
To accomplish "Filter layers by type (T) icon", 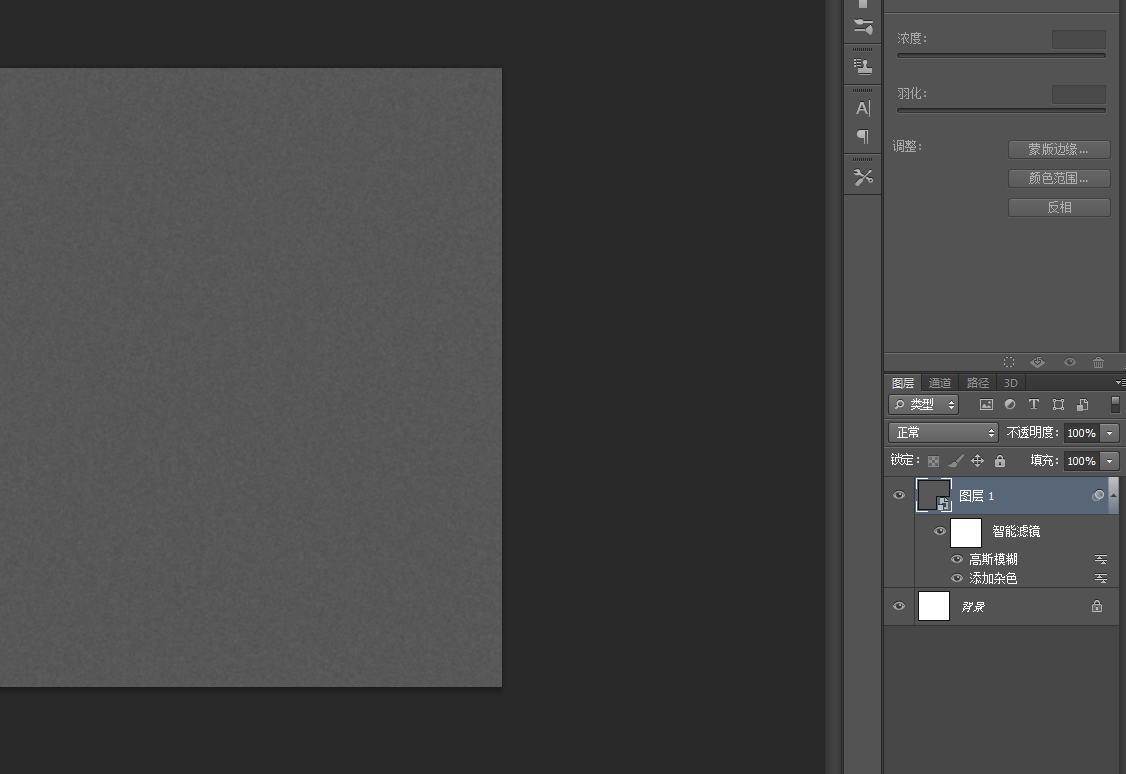I will [x=1033, y=405].
